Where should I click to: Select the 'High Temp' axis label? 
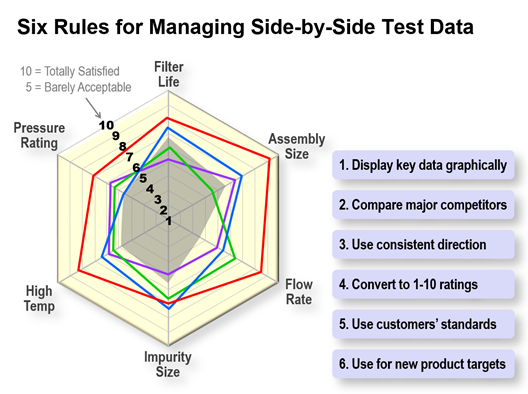39,298
